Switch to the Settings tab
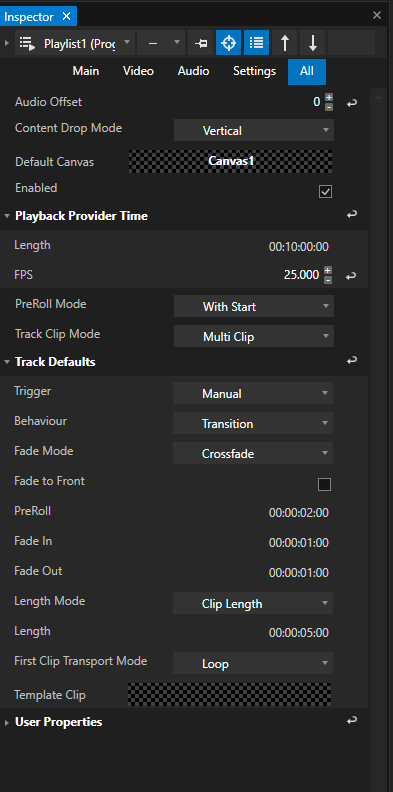Screen dimensions: 393x792 tap(255, 71)
